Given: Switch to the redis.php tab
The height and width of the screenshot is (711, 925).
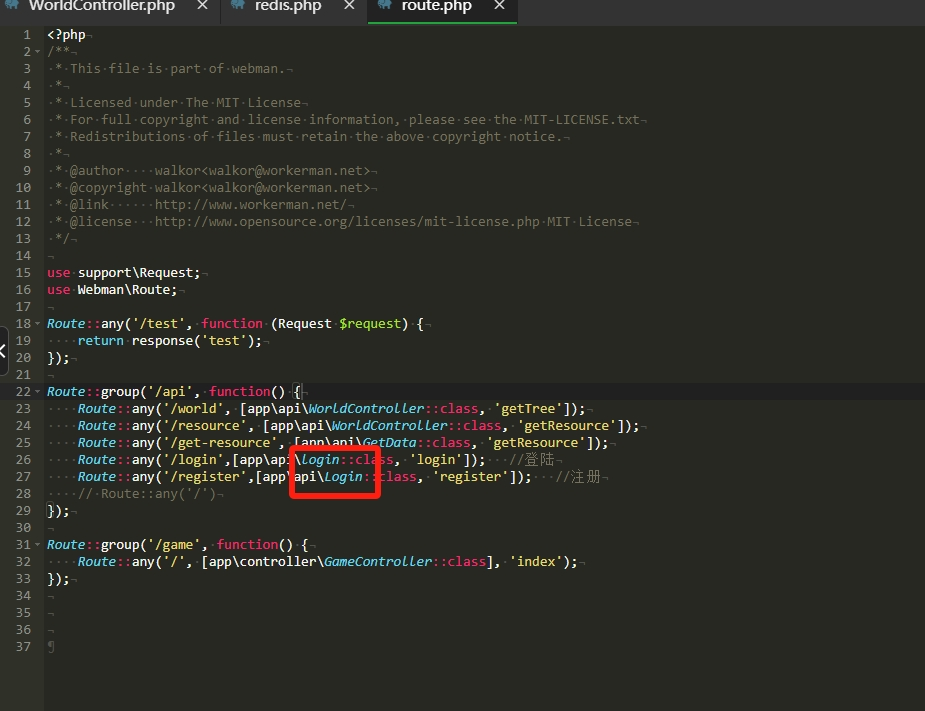Looking at the screenshot, I should (288, 6).
